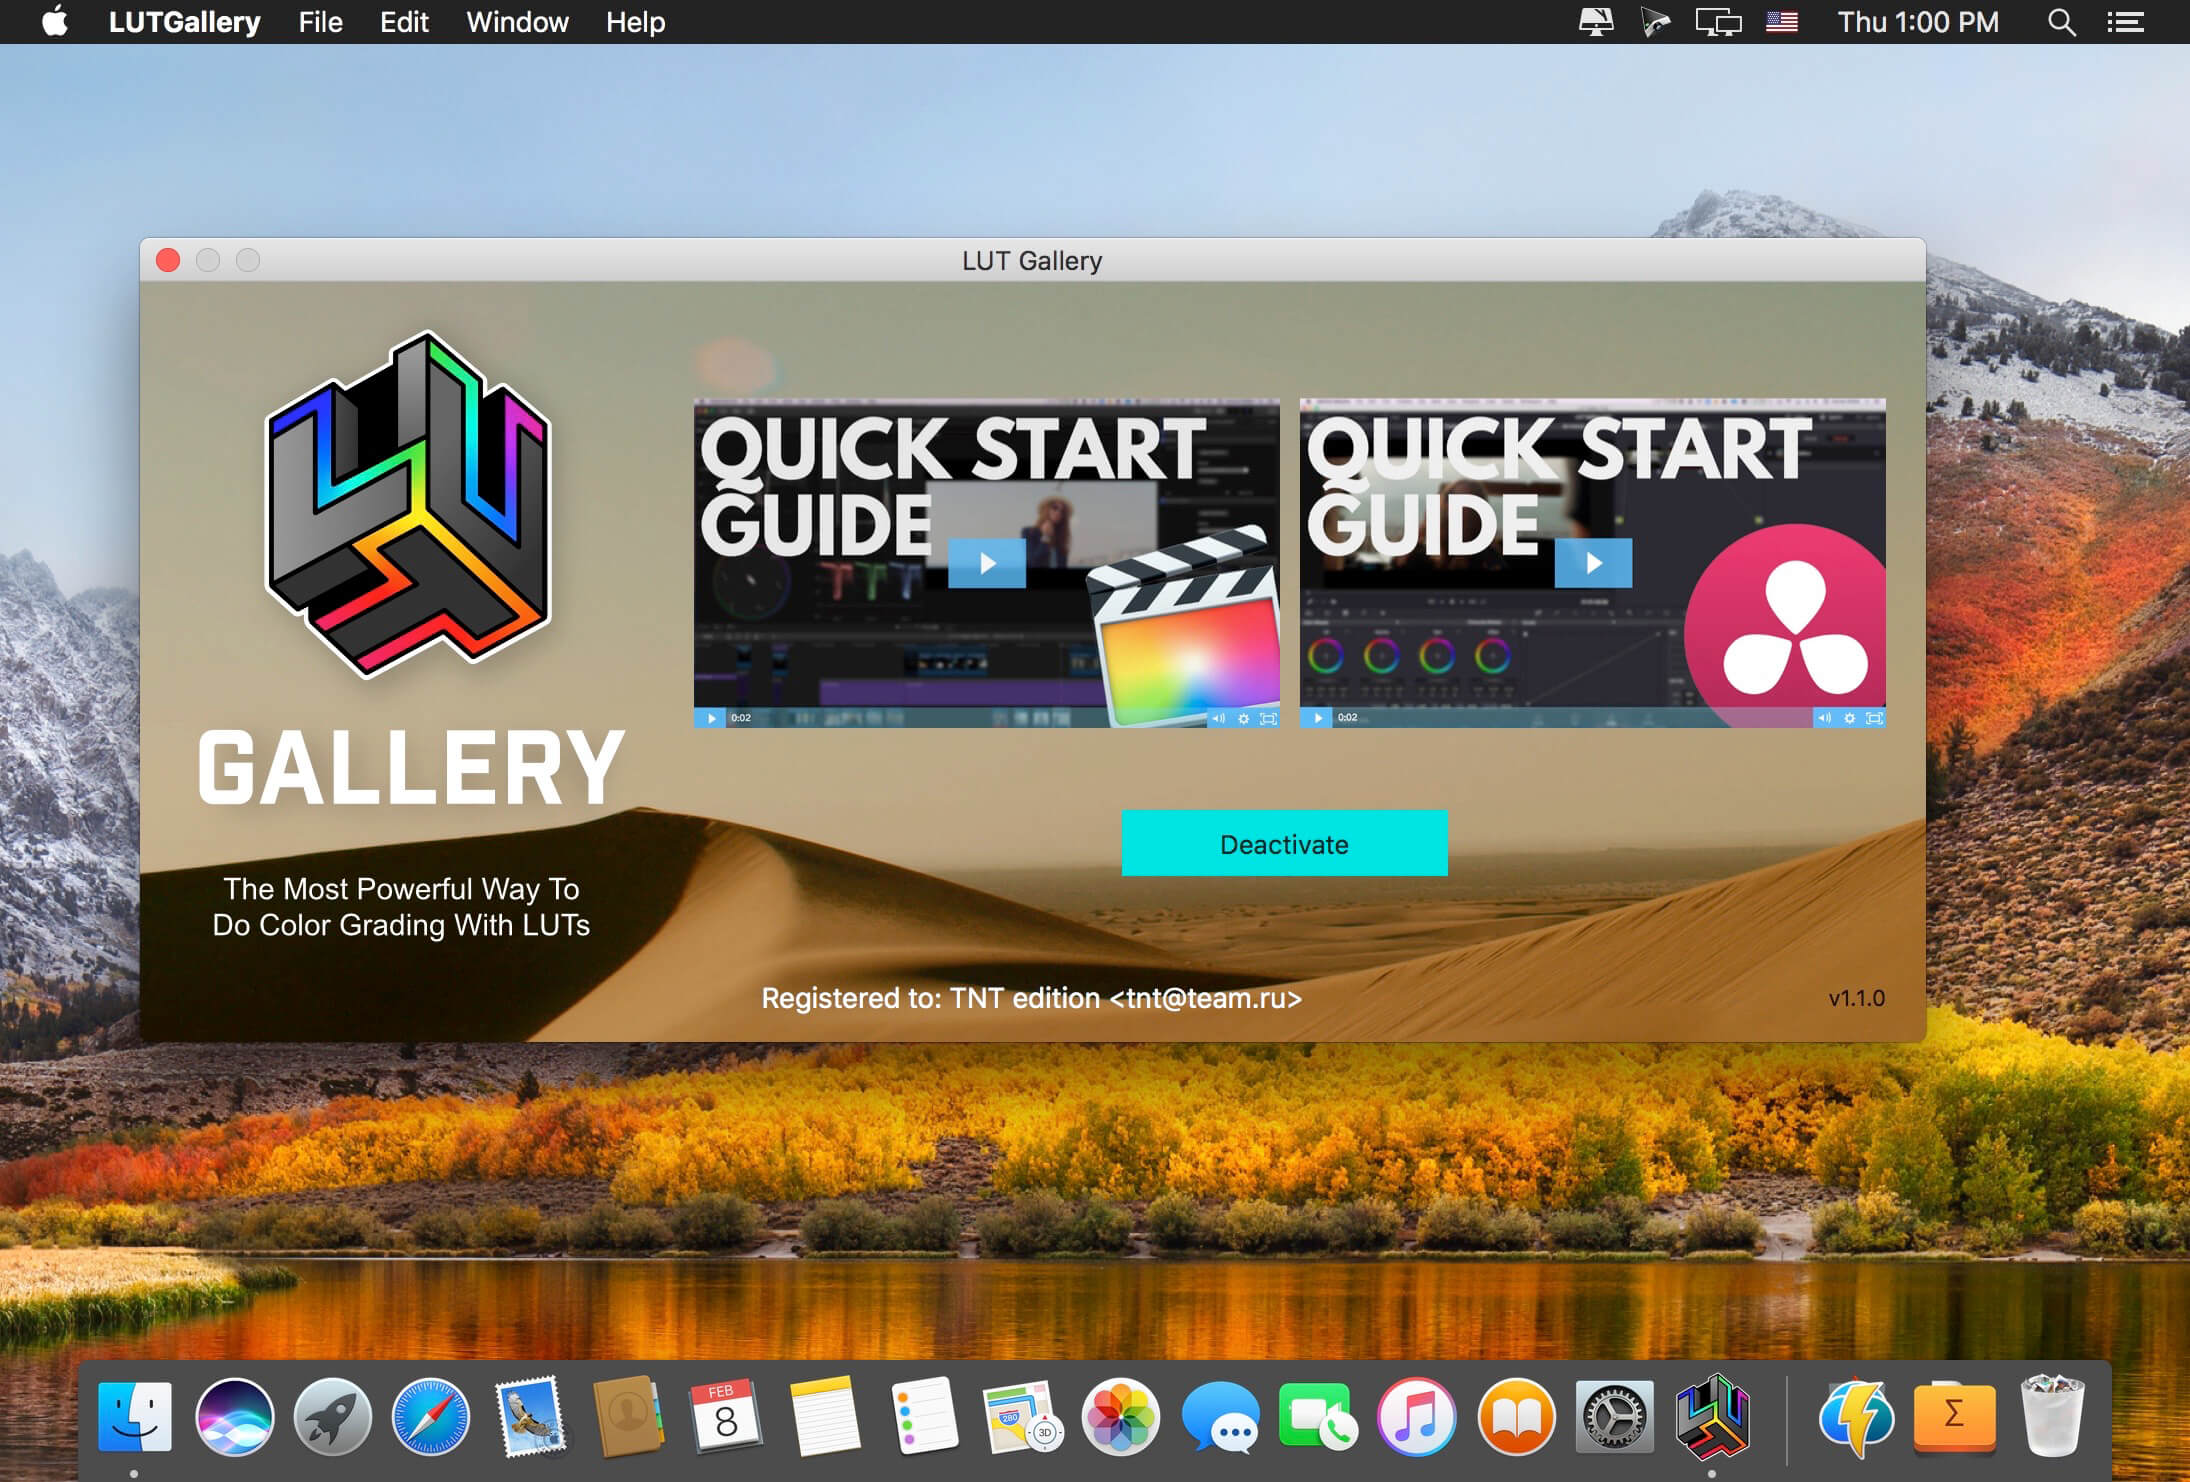
Task: Open iTunes from the Dock
Action: pyautogui.click(x=1416, y=1416)
